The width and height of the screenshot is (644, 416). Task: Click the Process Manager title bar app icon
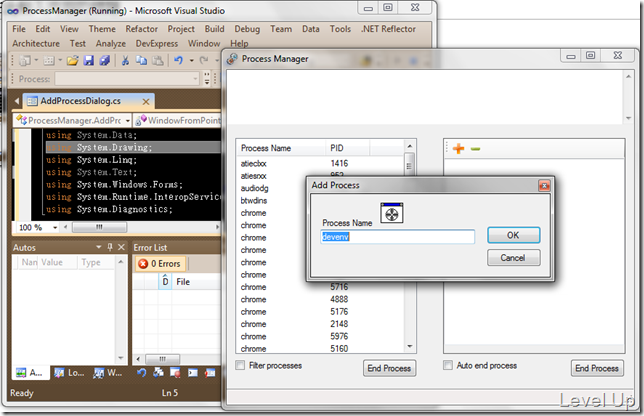tap(232, 59)
